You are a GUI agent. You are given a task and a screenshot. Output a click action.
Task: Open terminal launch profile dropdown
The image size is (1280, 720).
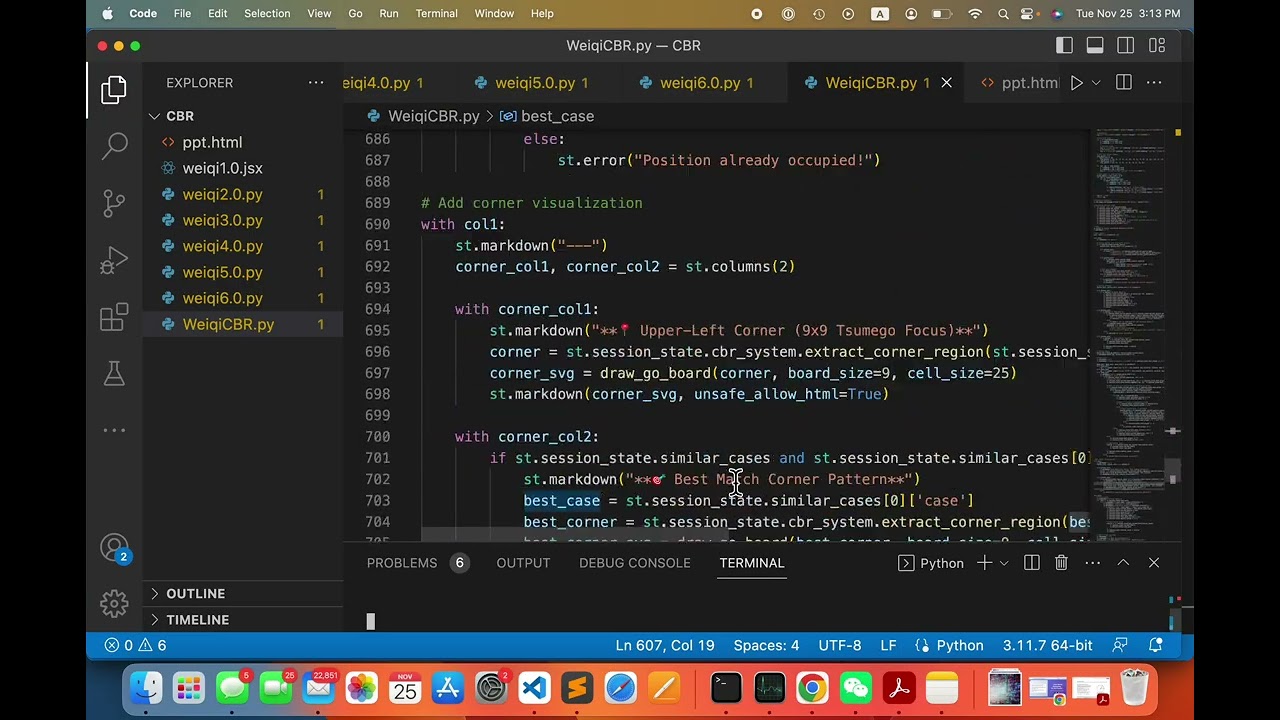pos(1004,563)
